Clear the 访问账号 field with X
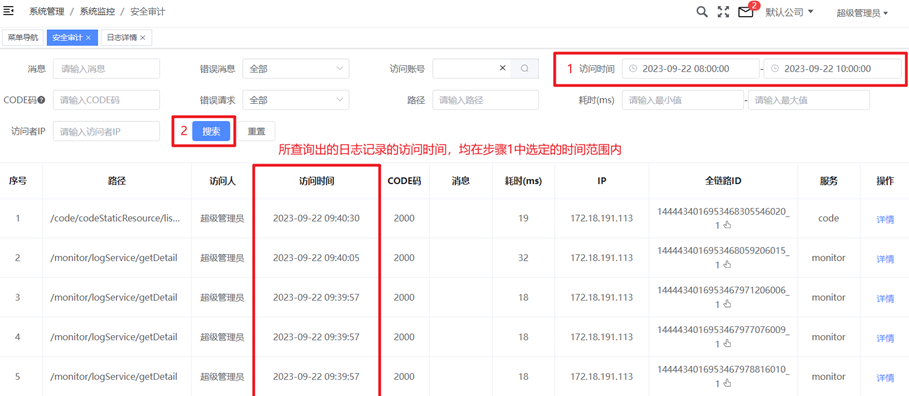909x396 pixels. [x=503, y=68]
